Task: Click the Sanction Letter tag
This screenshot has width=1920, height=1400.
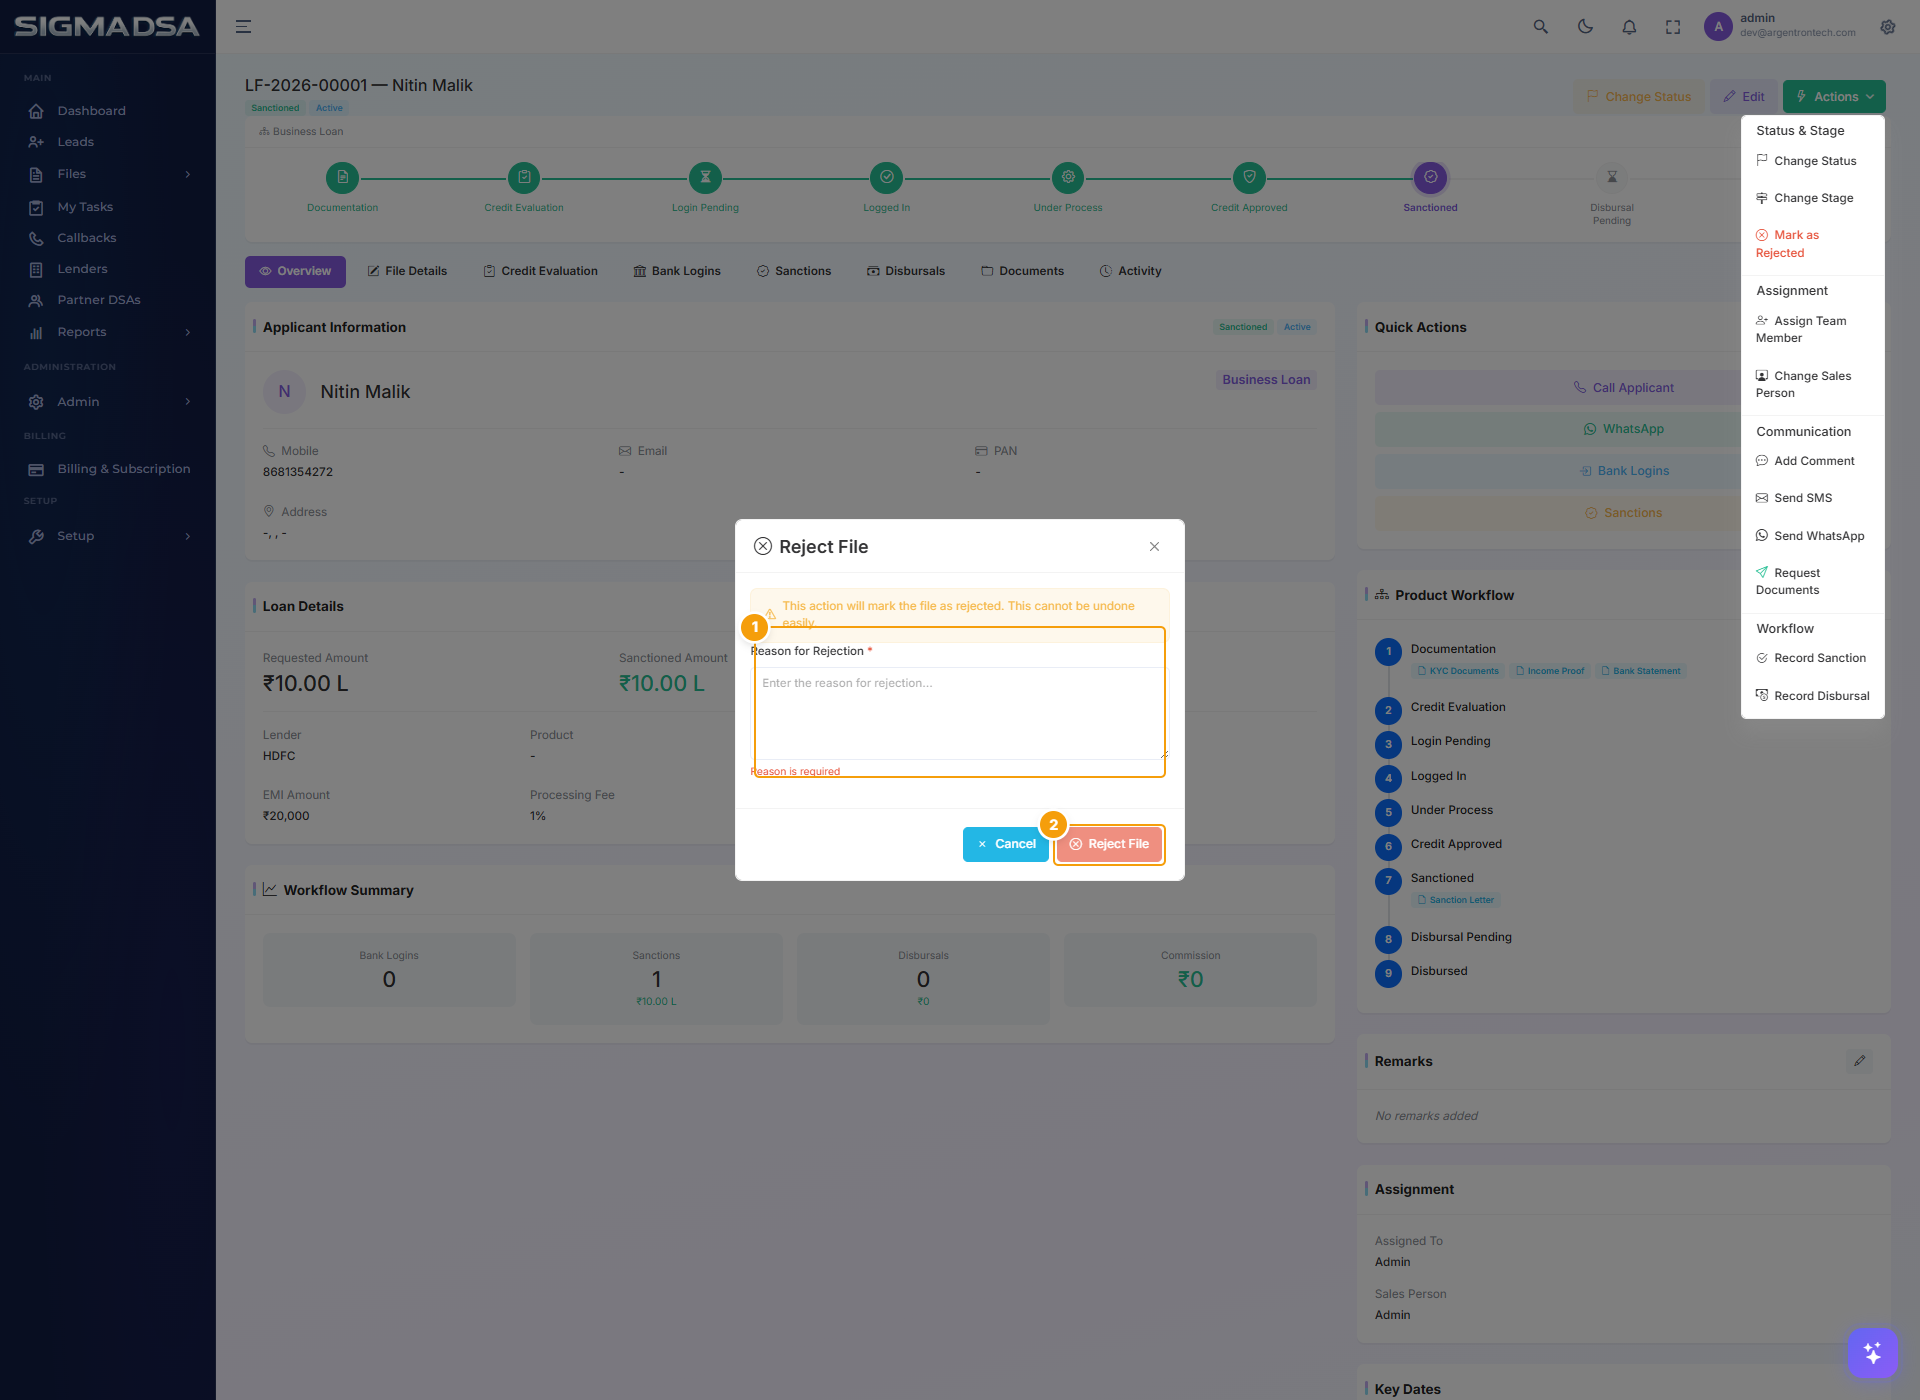Action: point(1456,900)
